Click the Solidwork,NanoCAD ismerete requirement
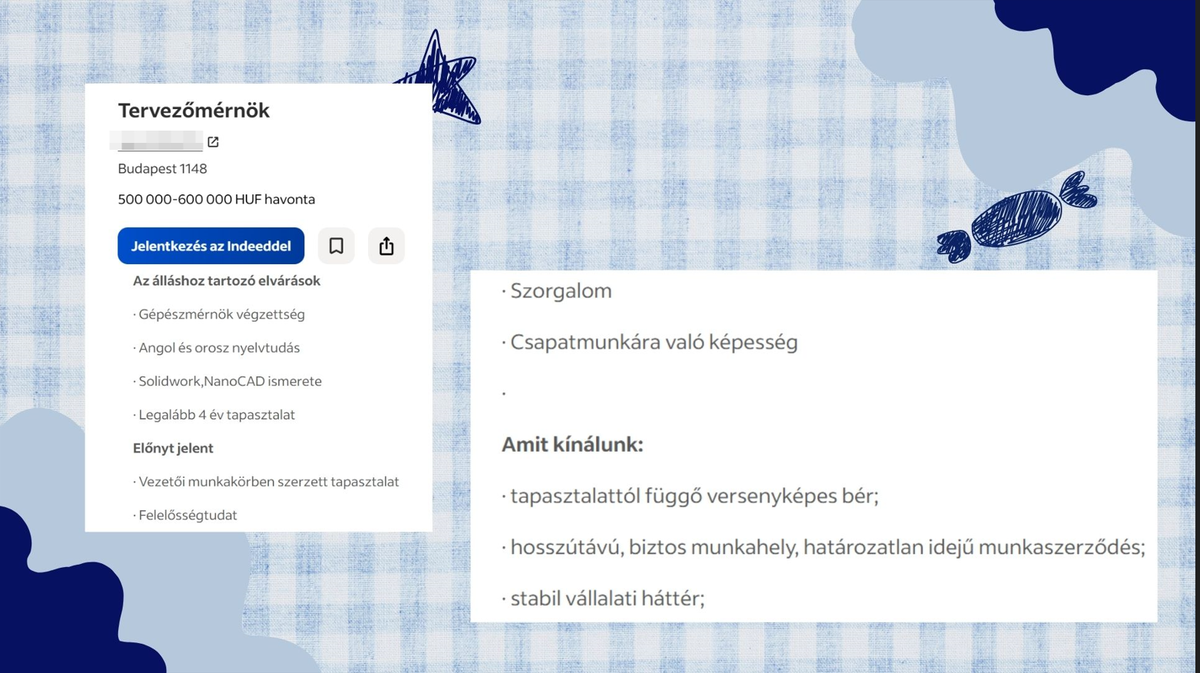This screenshot has height=673, width=1200. click(x=227, y=381)
